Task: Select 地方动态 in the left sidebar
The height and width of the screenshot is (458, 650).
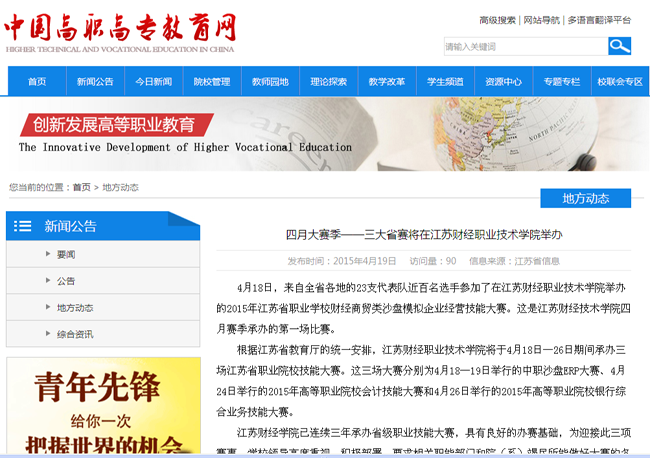Action: coord(75,308)
